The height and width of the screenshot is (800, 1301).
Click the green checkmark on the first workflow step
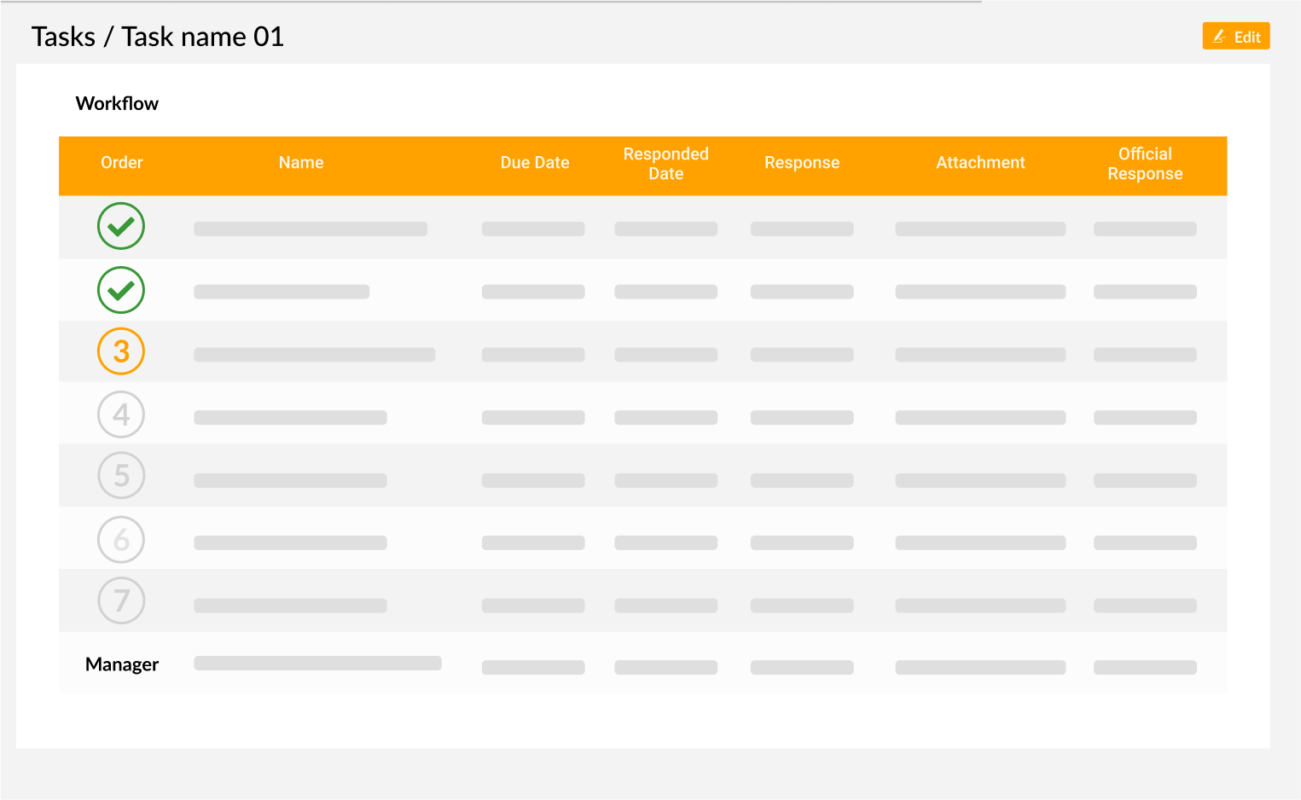(x=121, y=226)
